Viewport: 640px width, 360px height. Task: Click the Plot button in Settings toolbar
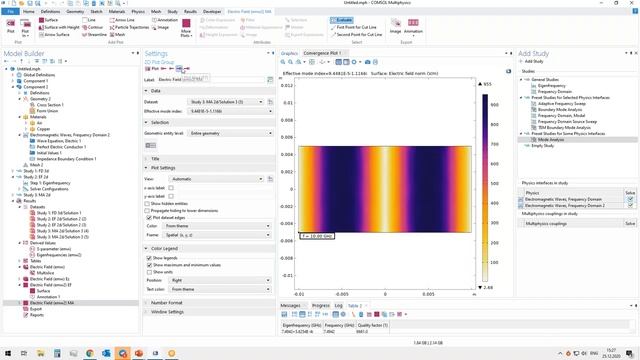(x=152, y=69)
